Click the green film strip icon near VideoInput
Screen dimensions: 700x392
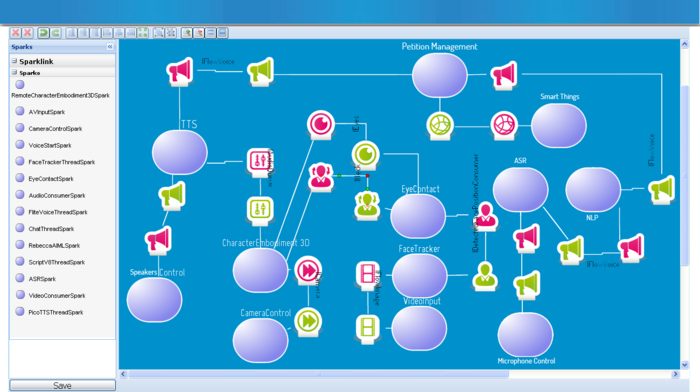pos(368,329)
